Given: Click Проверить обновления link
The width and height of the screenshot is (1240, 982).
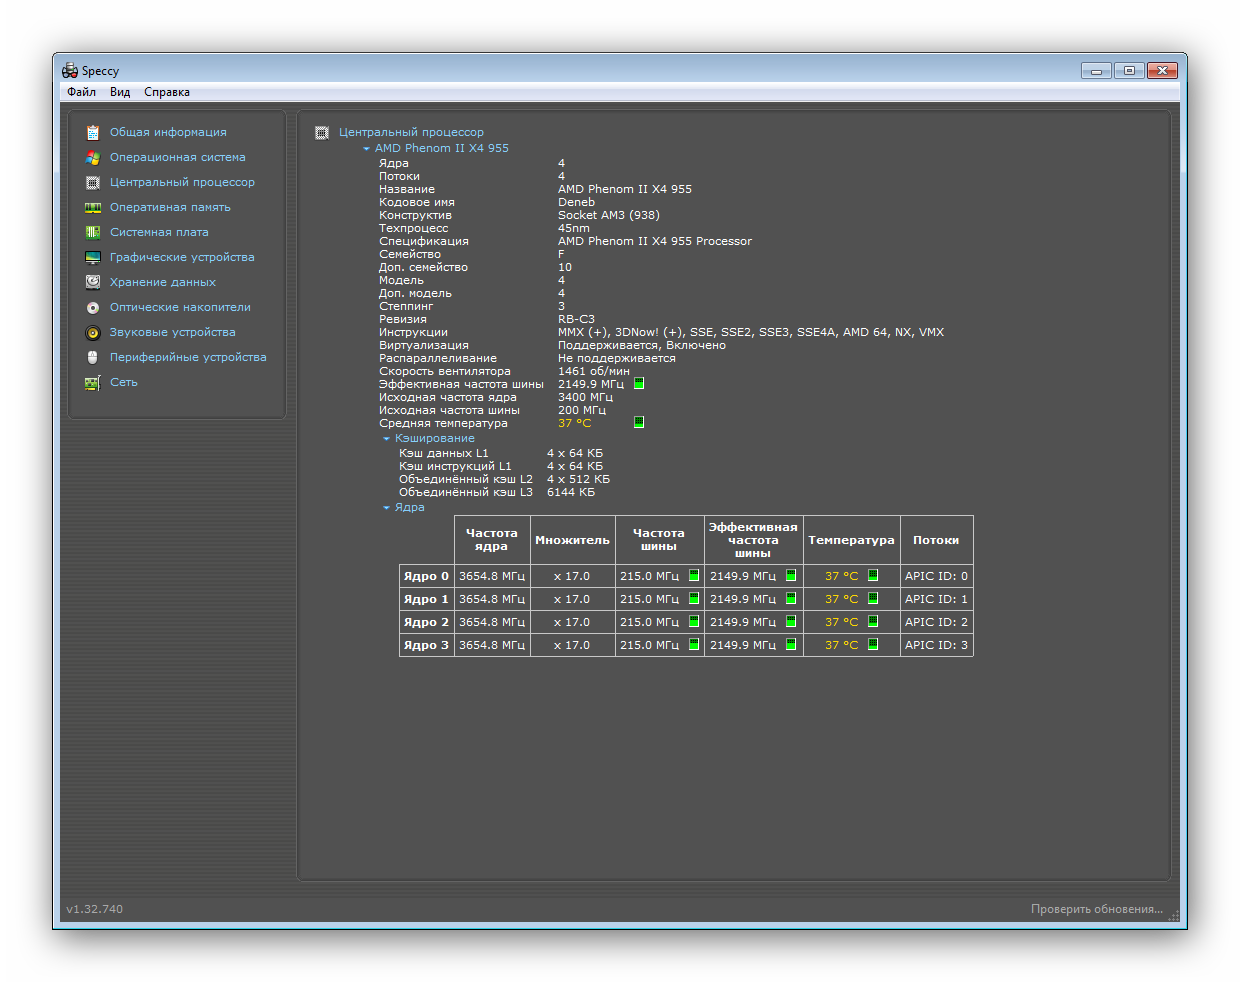Looking at the screenshot, I should coord(1096,909).
